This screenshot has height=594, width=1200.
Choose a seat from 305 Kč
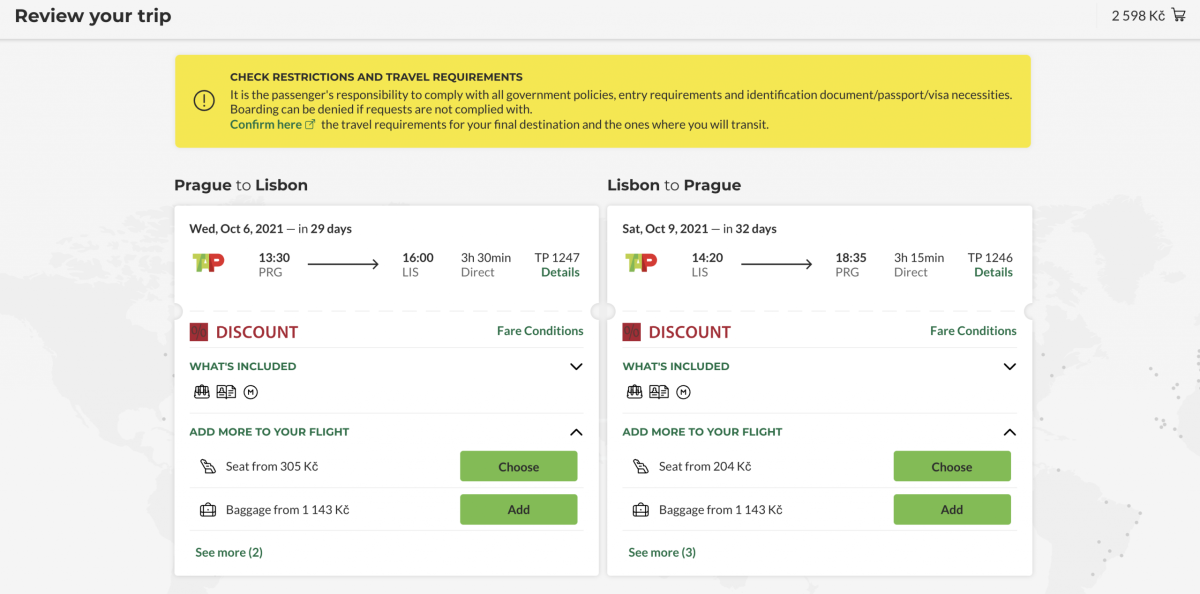click(518, 466)
